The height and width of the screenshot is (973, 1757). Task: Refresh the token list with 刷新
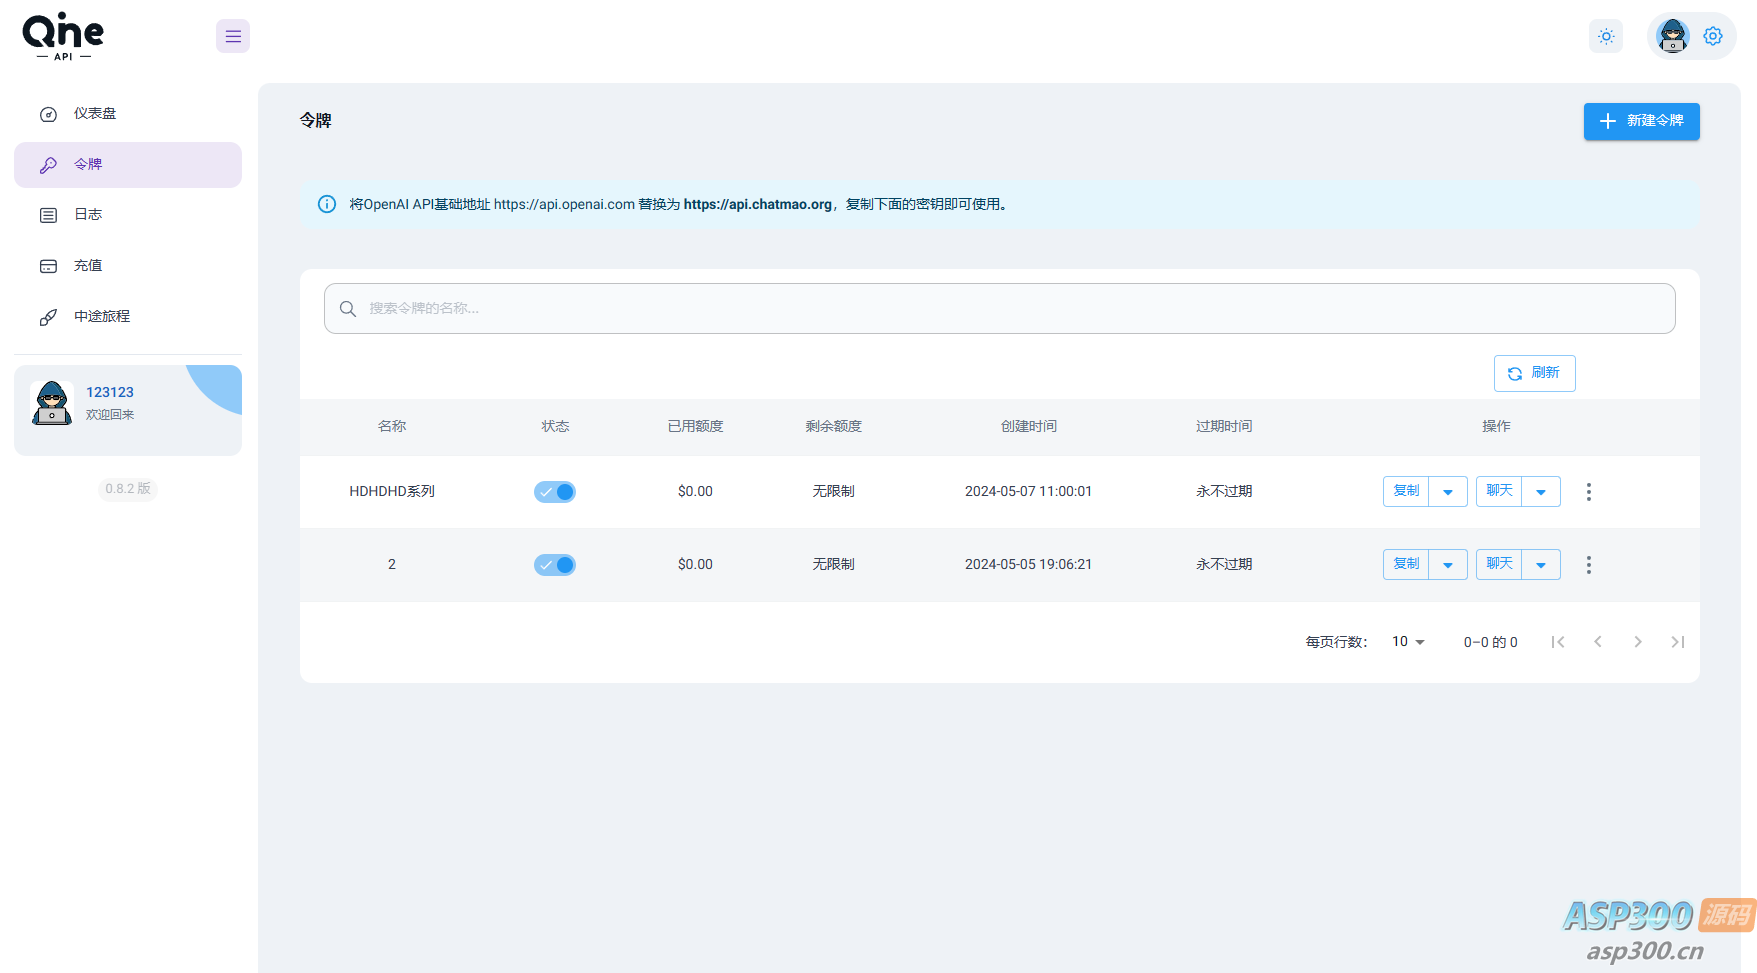pos(1534,373)
